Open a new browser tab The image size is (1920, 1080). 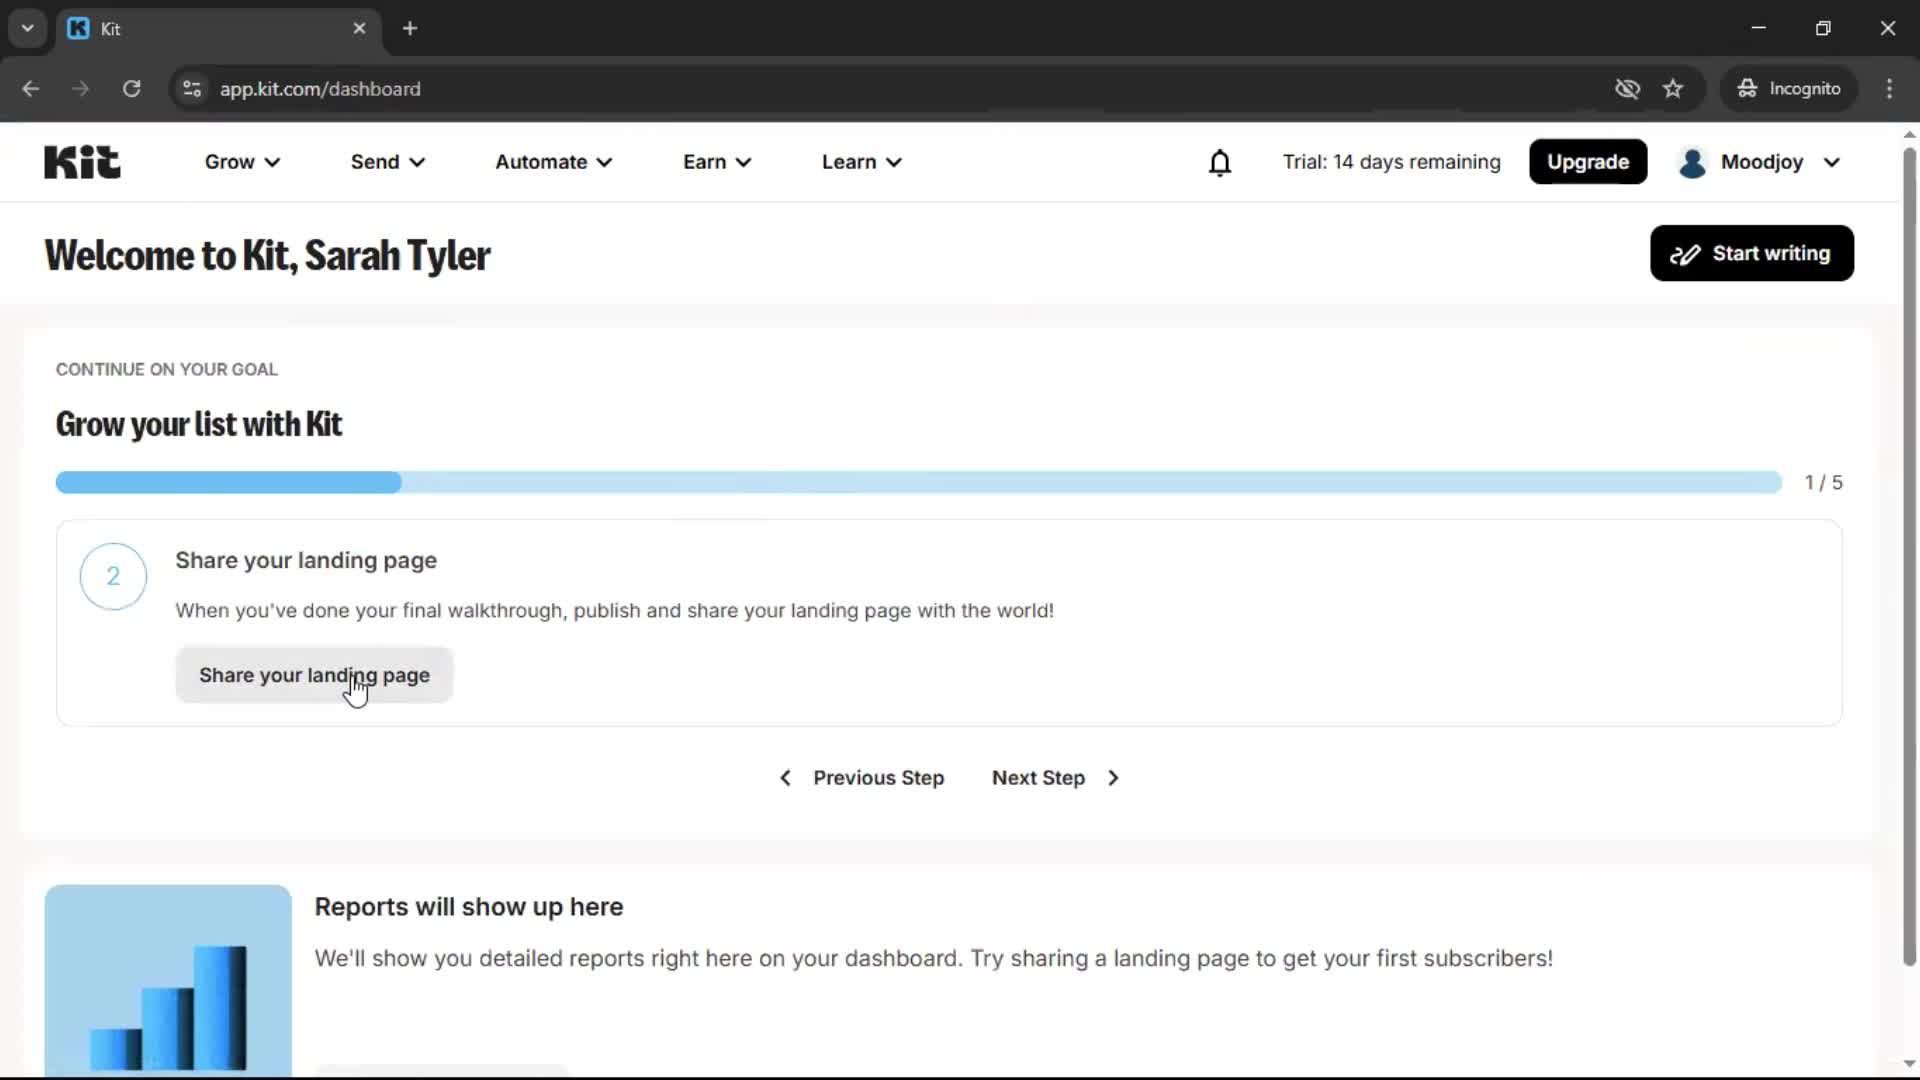point(410,28)
